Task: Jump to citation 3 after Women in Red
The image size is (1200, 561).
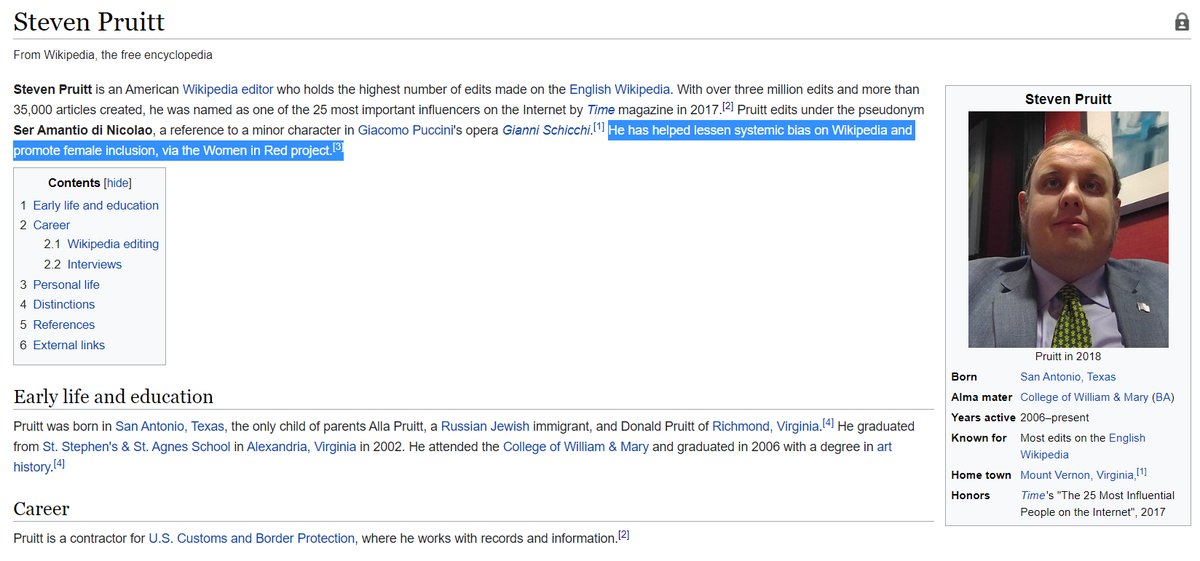Action: coord(337,147)
